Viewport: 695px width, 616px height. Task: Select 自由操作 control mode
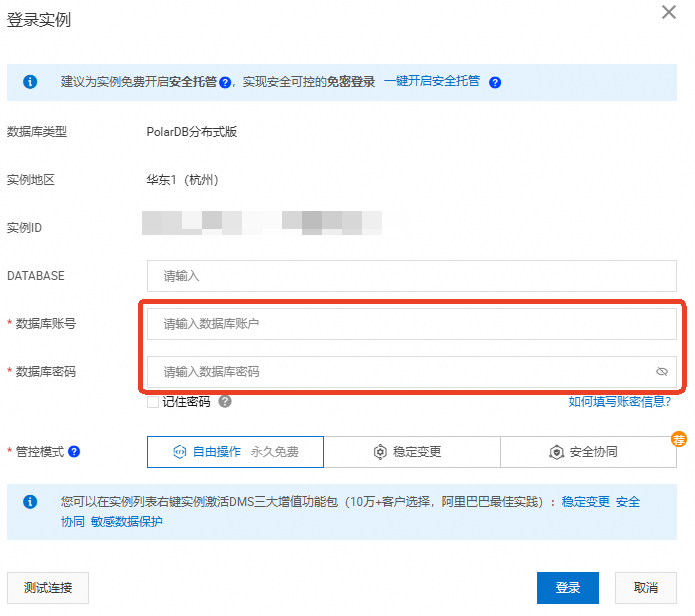235,452
